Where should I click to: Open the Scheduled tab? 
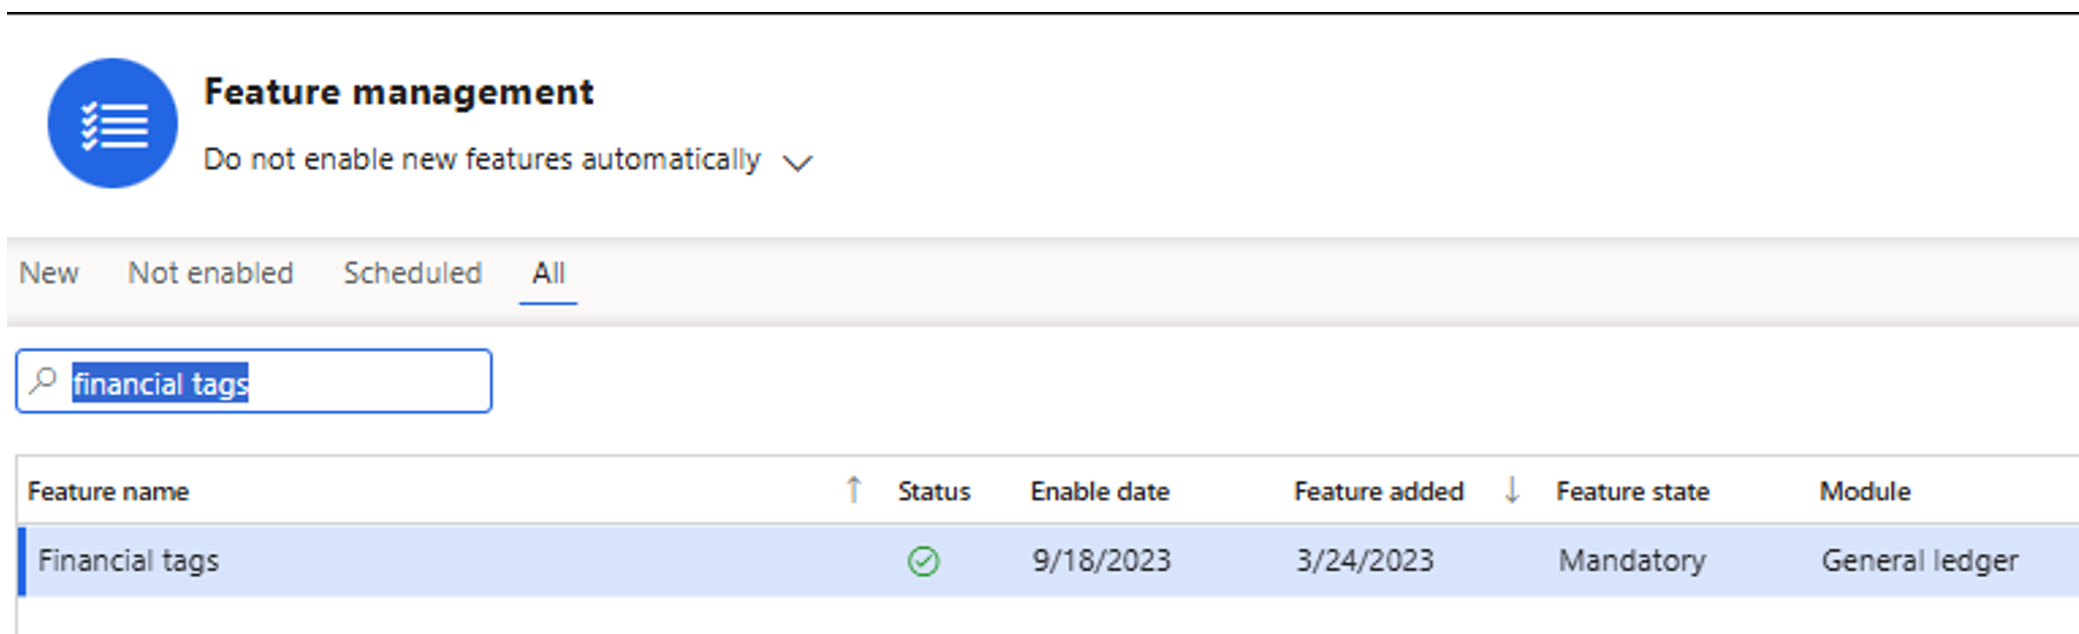(x=413, y=273)
